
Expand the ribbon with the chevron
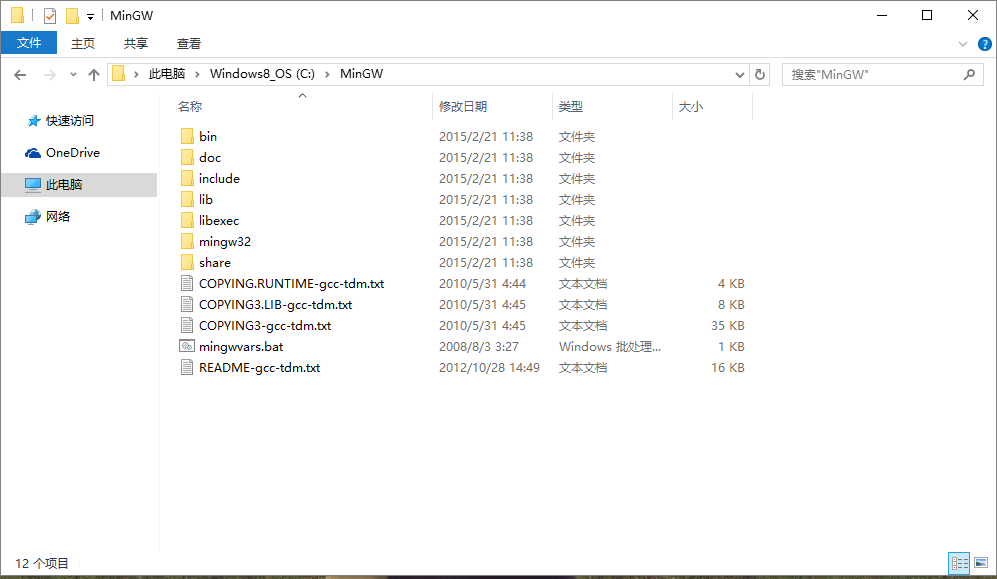(963, 44)
